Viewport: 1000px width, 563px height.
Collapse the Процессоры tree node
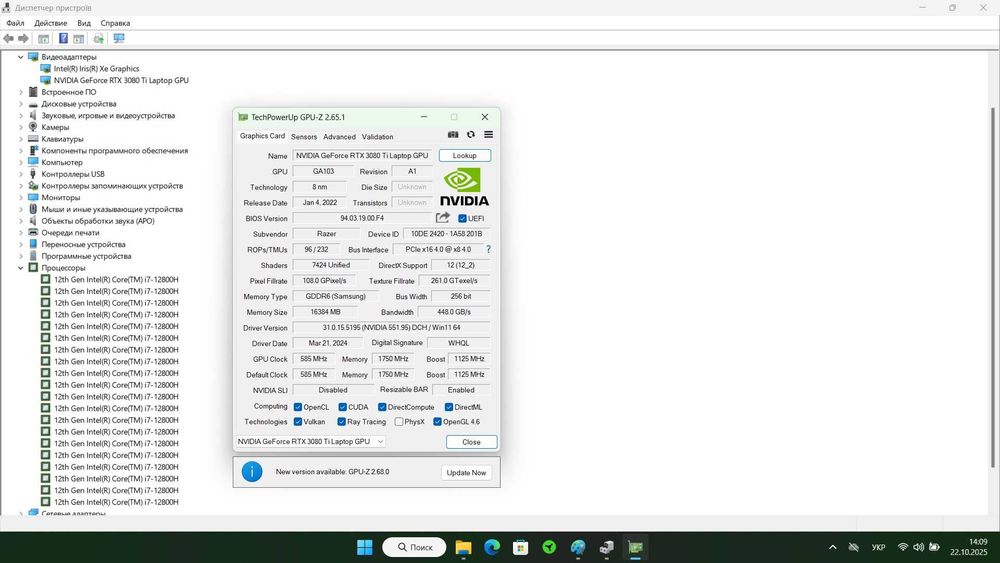[x=20, y=268]
